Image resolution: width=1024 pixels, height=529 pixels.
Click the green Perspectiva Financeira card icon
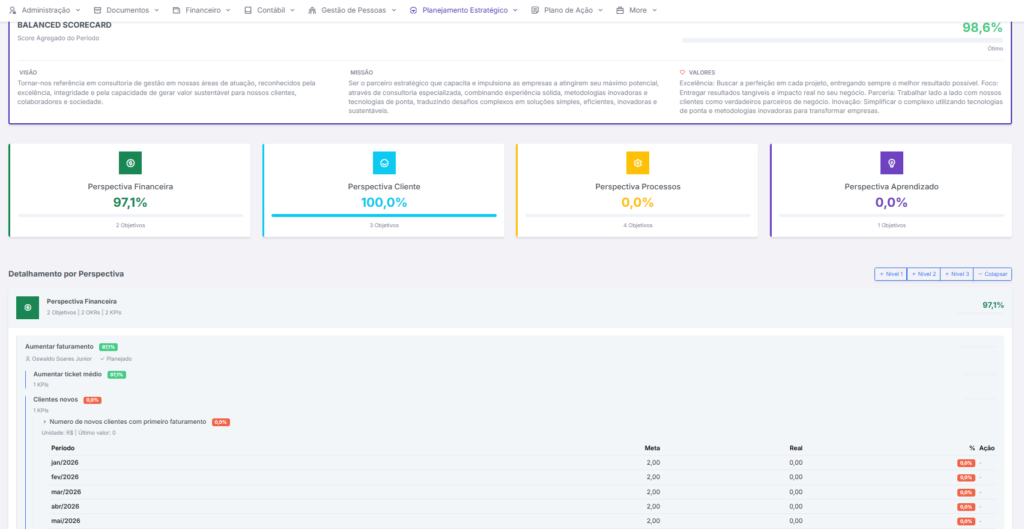(x=130, y=163)
